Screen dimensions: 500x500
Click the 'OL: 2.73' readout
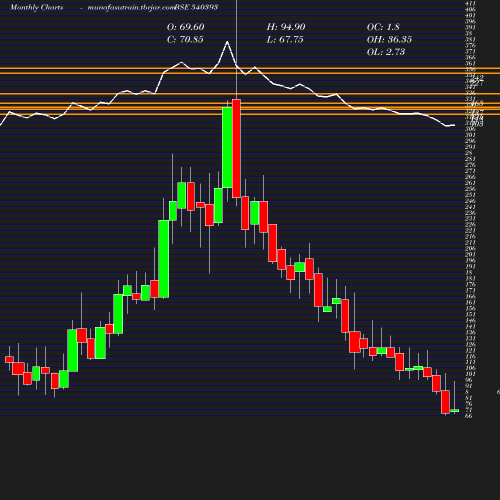(386, 52)
